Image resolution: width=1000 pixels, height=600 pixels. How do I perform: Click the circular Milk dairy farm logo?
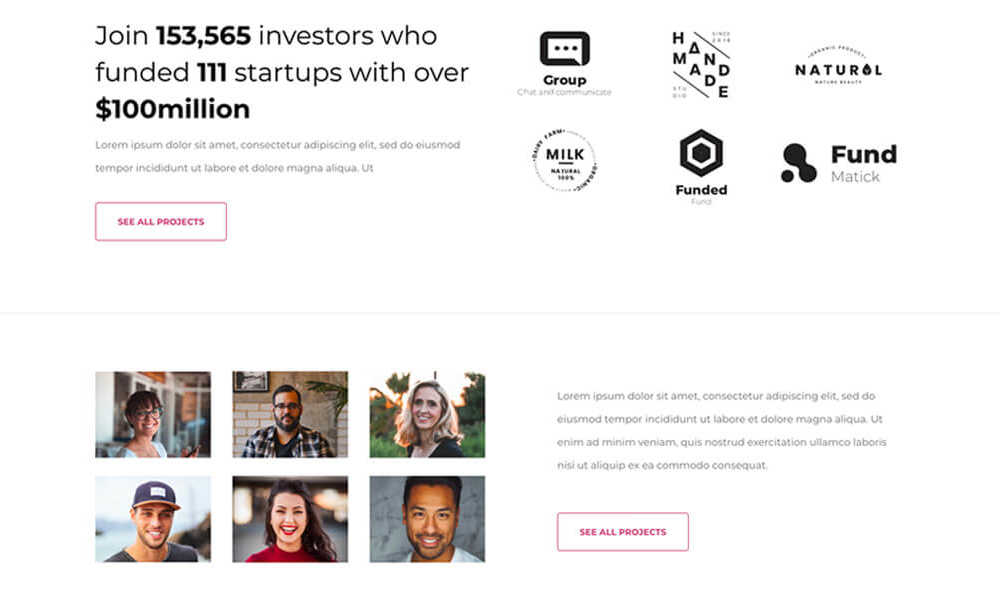[565, 160]
